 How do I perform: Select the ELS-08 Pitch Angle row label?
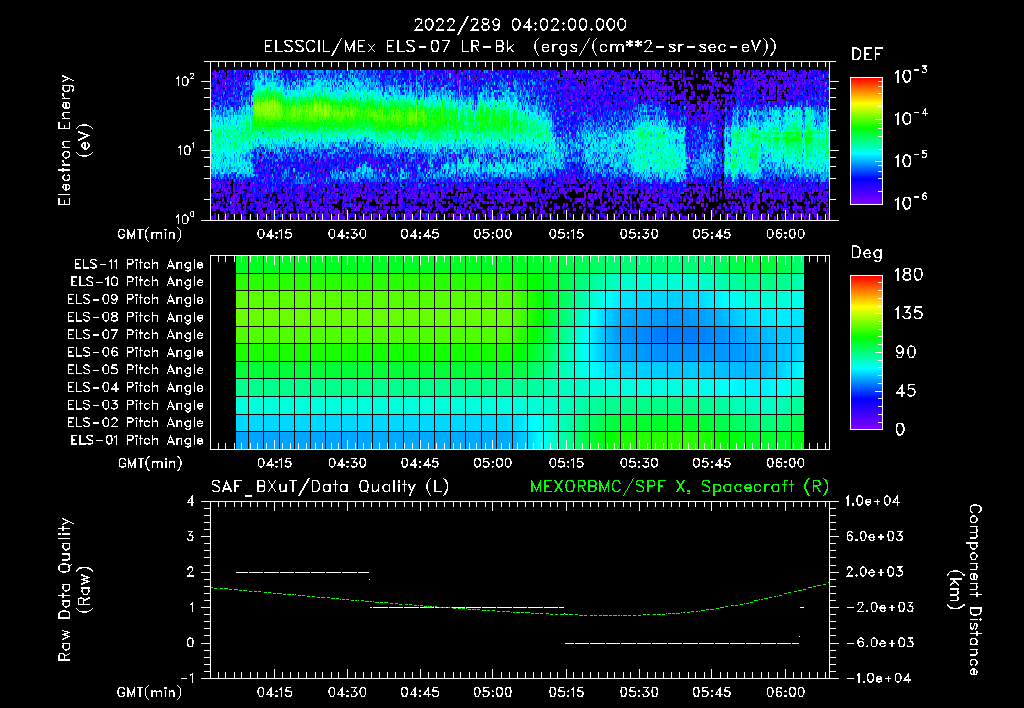click(x=135, y=317)
